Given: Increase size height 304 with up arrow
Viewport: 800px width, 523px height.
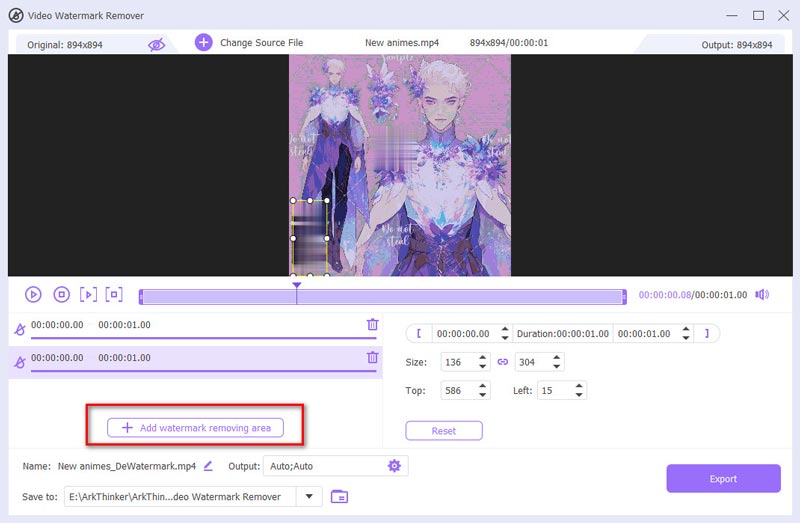Looking at the screenshot, I should (x=557, y=358).
